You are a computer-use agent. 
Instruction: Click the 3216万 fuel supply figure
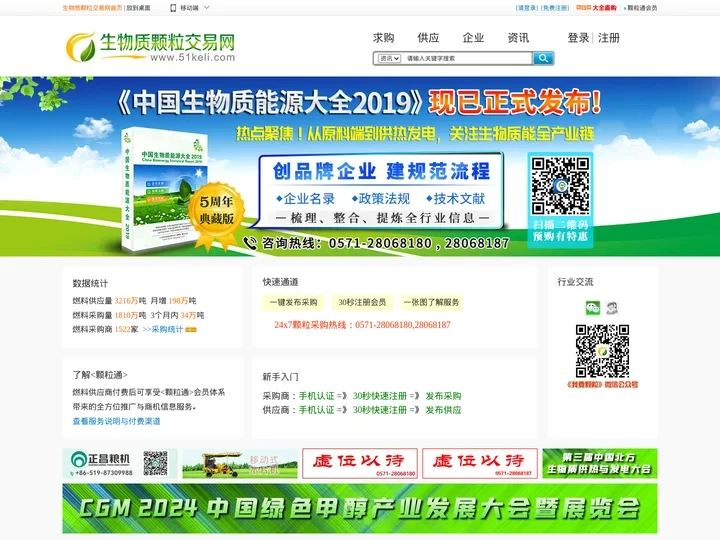(126, 301)
